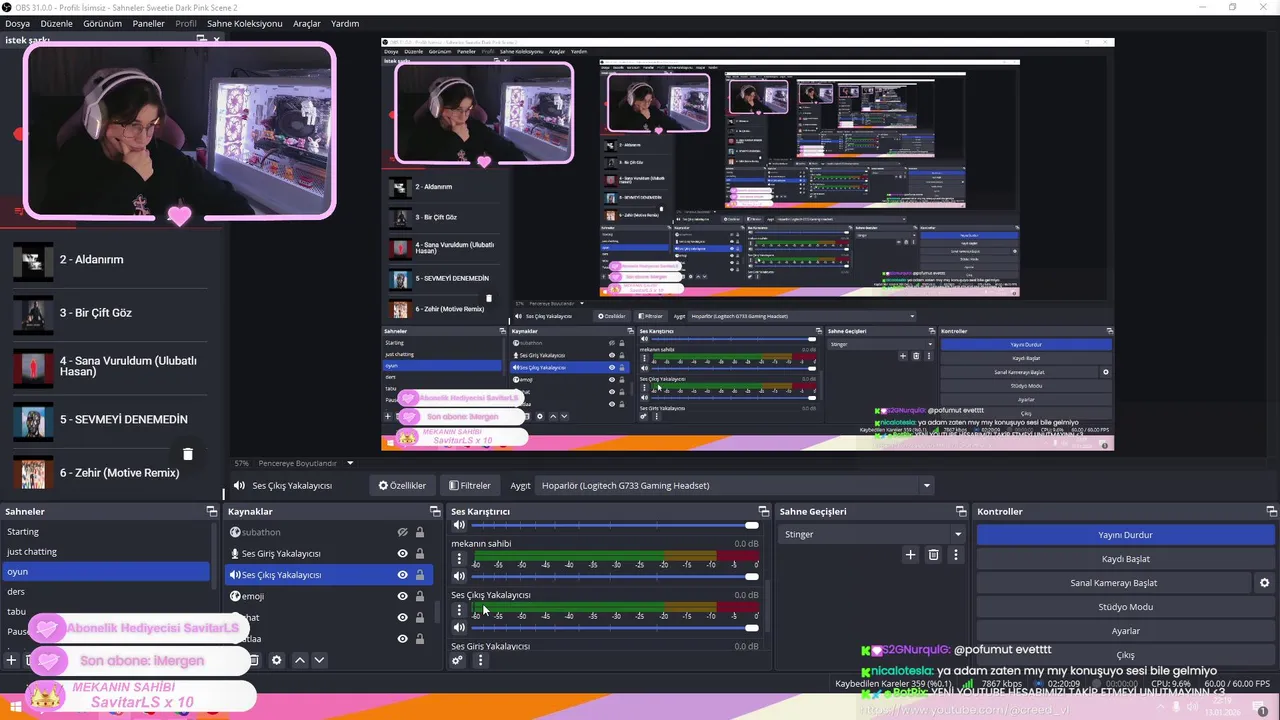Undock the Sahneler panel with its float icon
The width and height of the screenshot is (1280, 720).
click(211, 511)
